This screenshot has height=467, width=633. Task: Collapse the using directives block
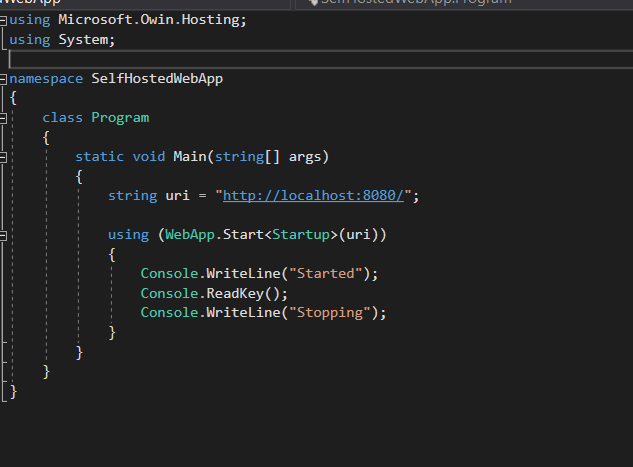[x=4, y=19]
